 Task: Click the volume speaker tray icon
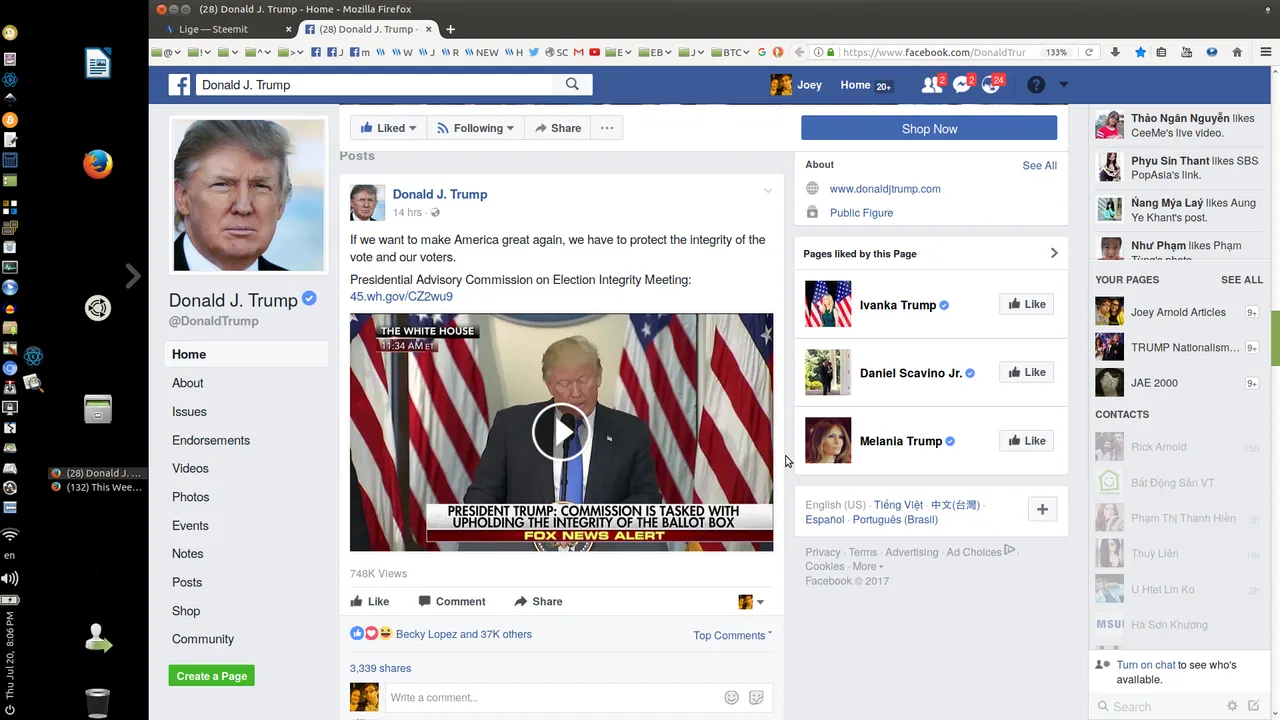(10, 578)
